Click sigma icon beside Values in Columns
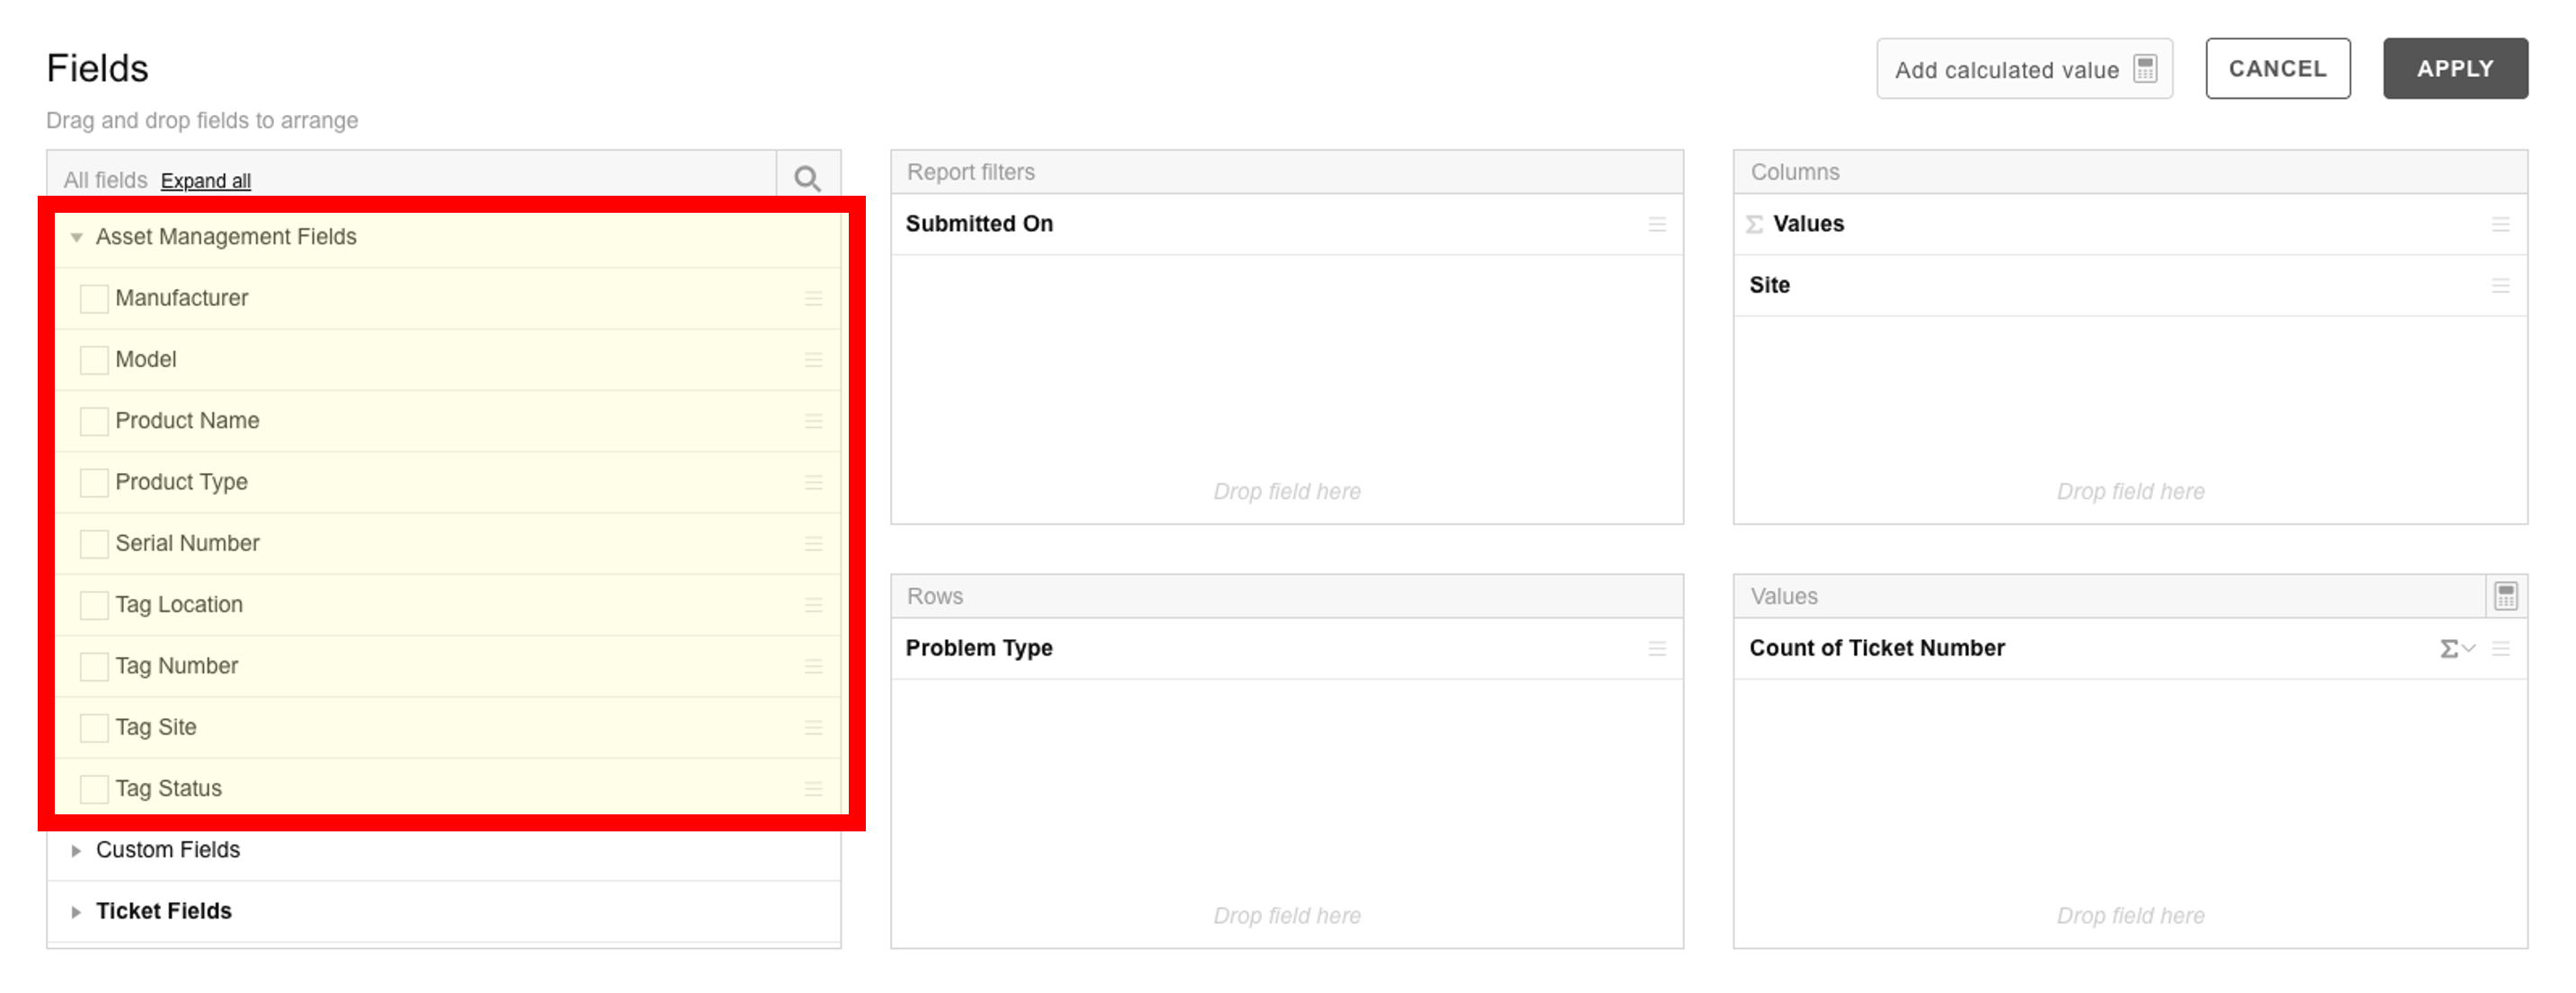Image resolution: width=2576 pixels, height=993 pixels. 1754,224
